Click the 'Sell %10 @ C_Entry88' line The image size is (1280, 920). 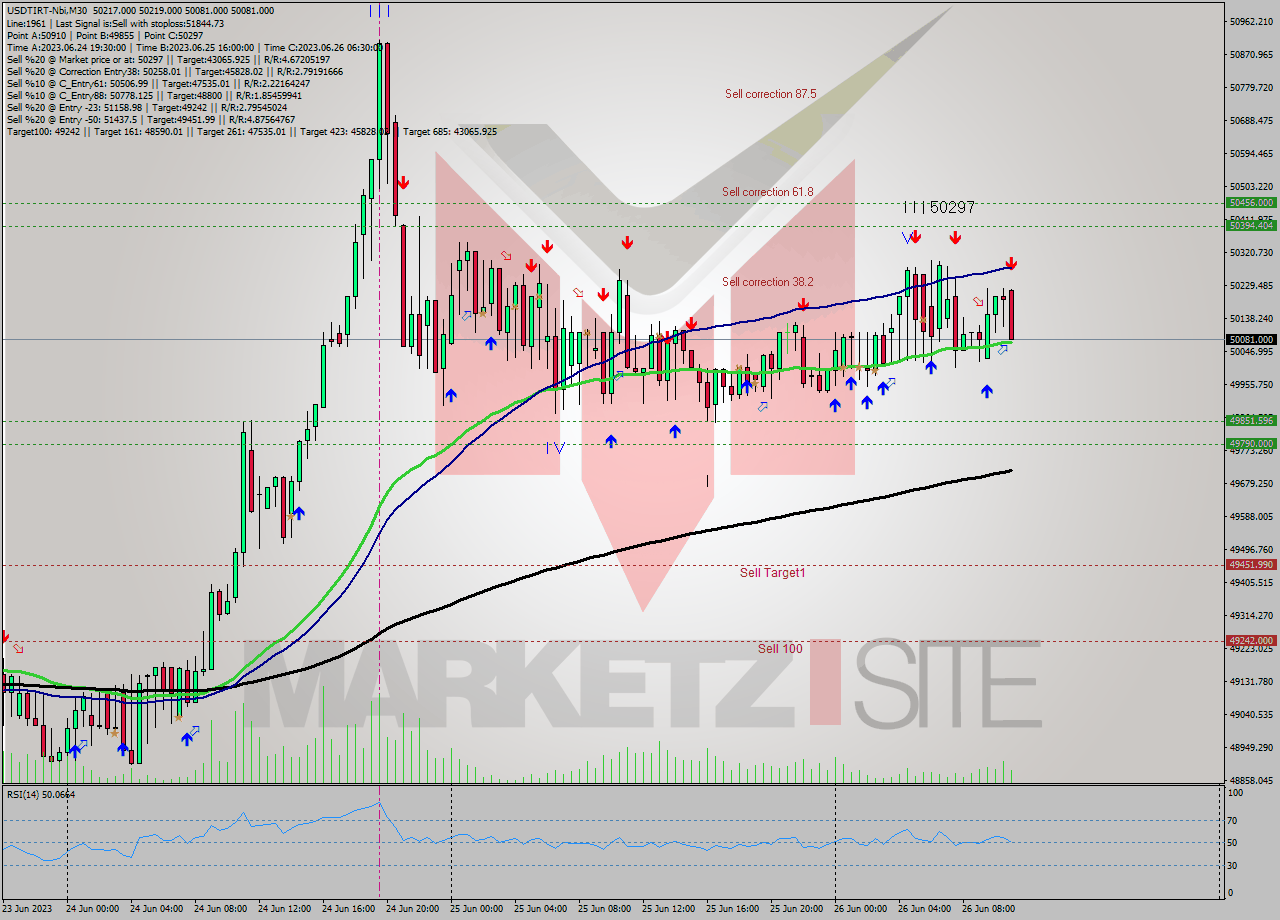(157, 95)
